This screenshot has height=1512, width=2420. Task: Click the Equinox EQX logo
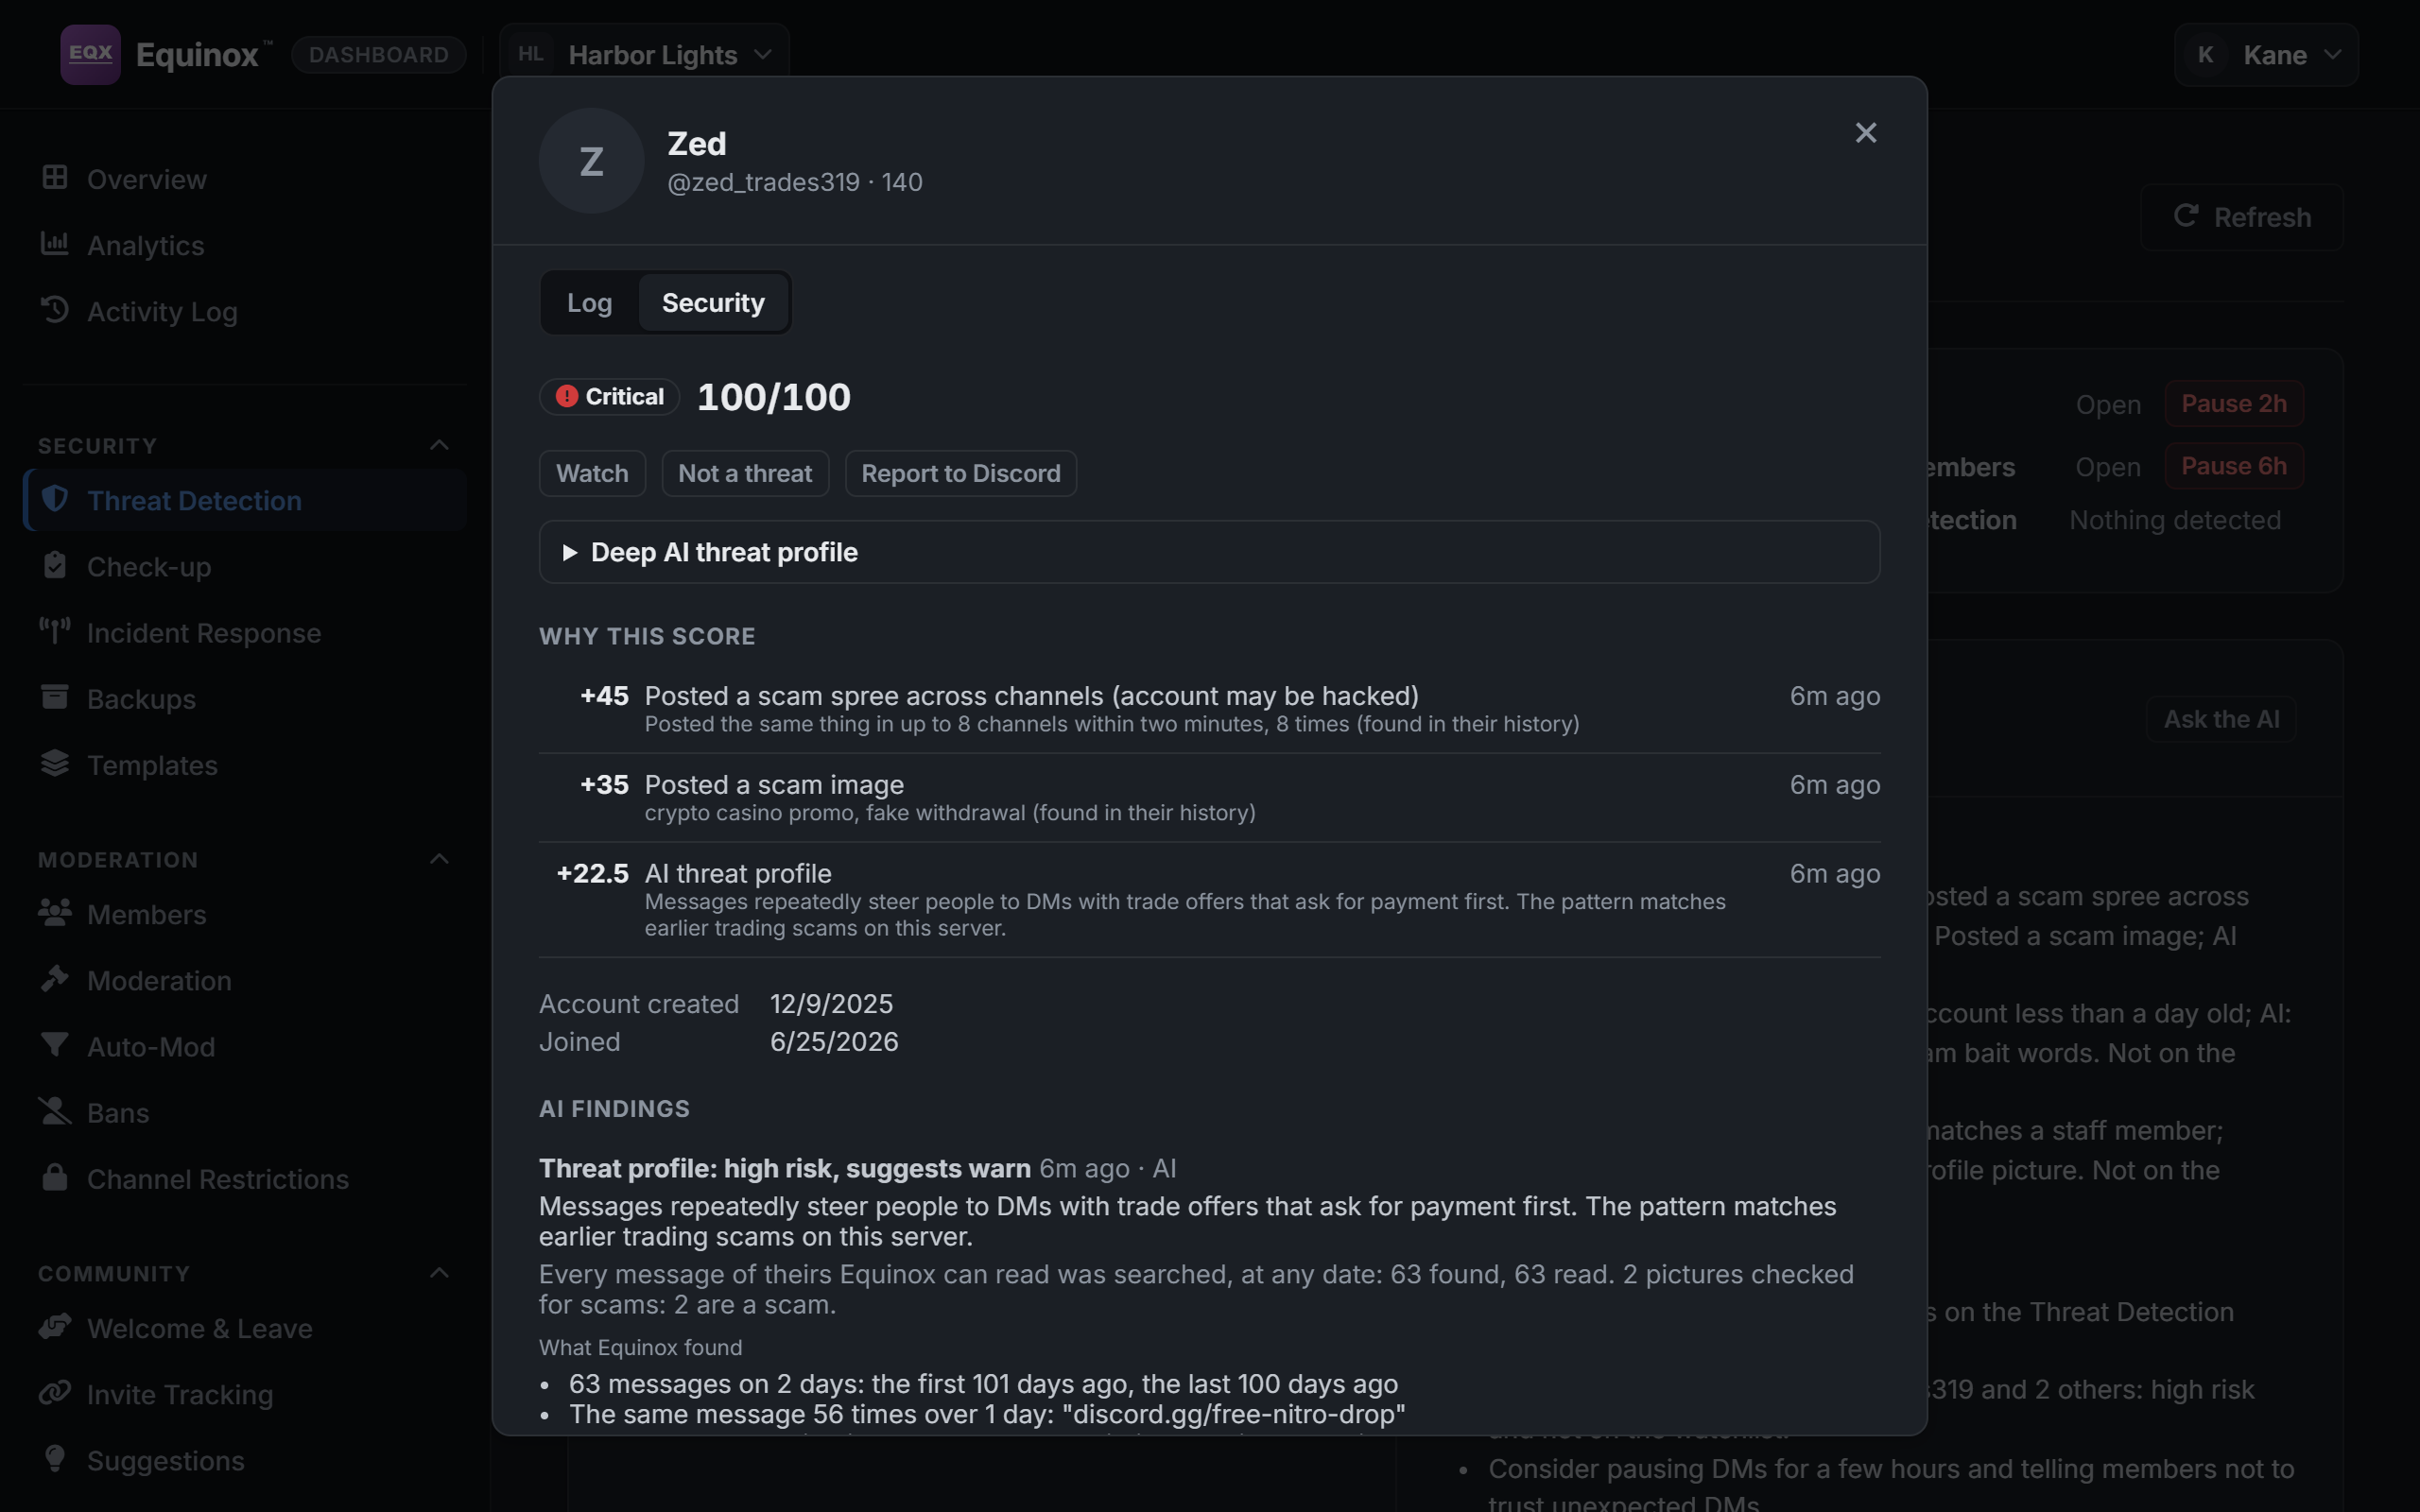point(91,54)
